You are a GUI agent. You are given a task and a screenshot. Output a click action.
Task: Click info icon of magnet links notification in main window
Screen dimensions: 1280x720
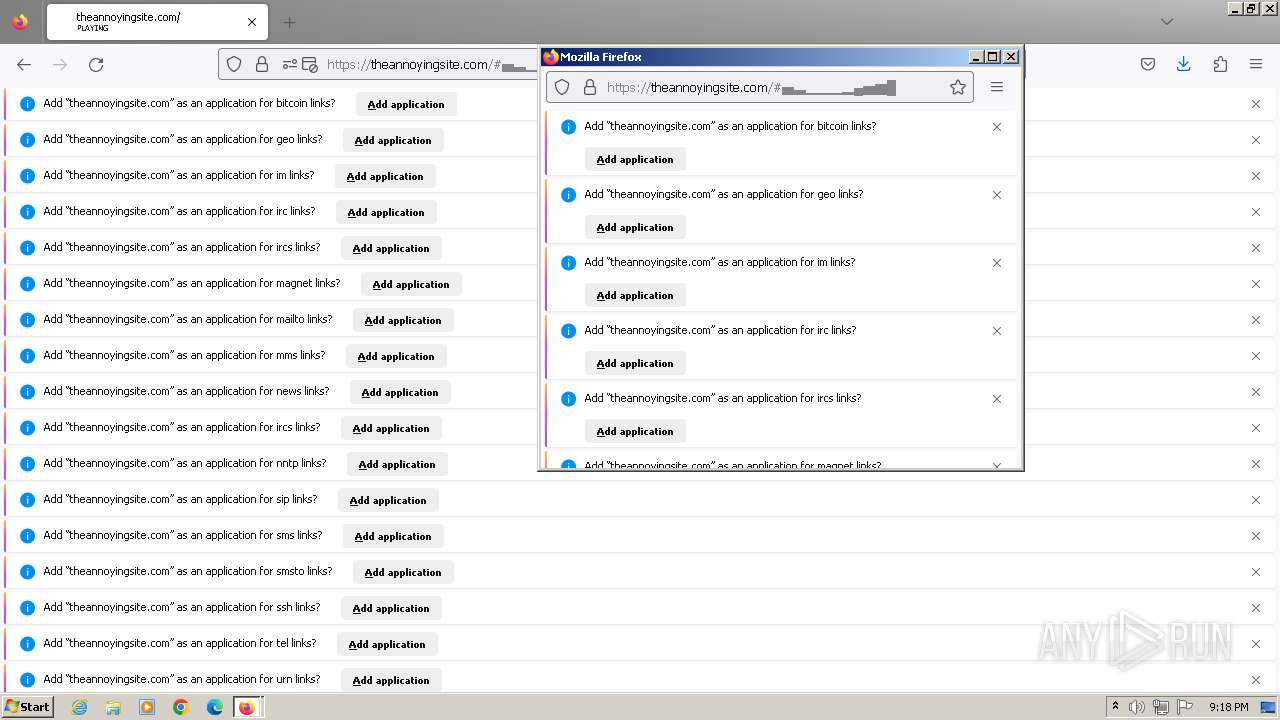27,284
